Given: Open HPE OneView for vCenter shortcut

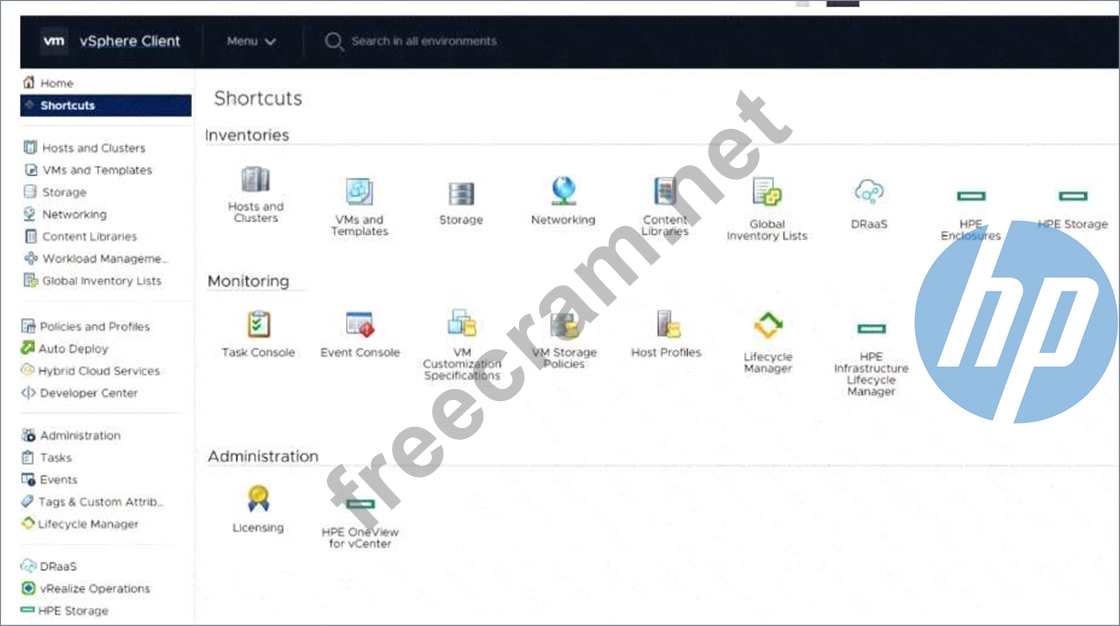Looking at the screenshot, I should 359,505.
